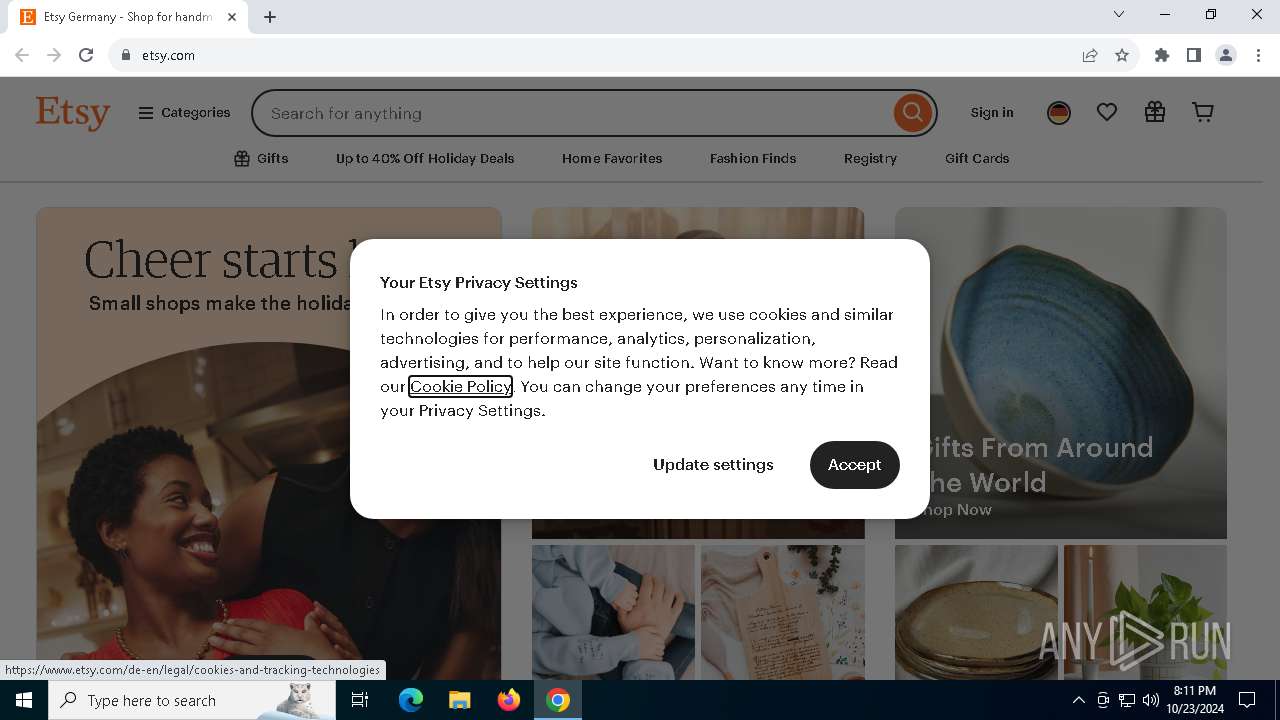Reload the page with refresh icon
The height and width of the screenshot is (720, 1280).
[x=86, y=55]
